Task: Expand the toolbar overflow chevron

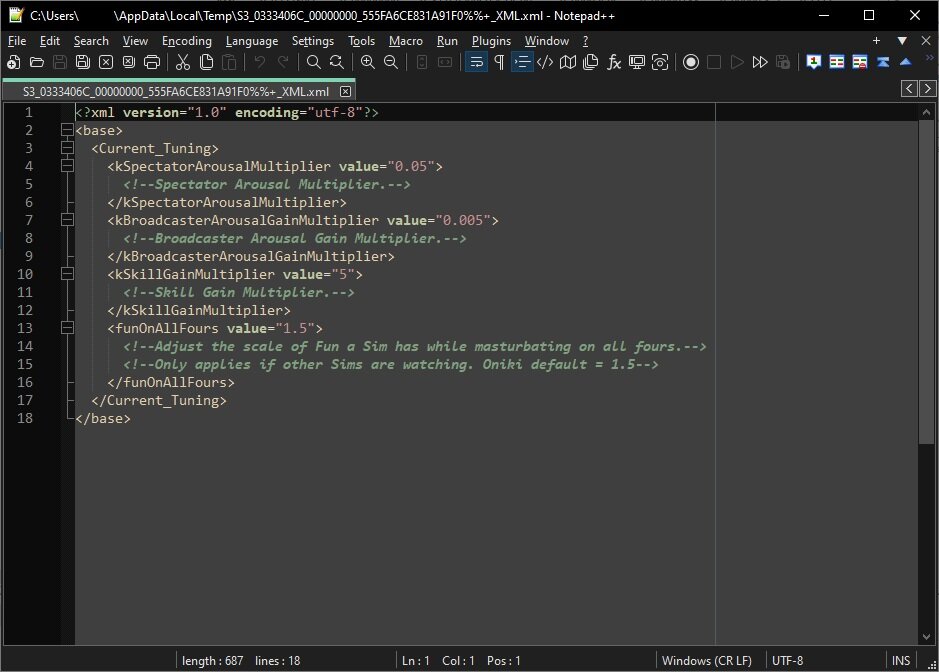Action: tap(929, 57)
